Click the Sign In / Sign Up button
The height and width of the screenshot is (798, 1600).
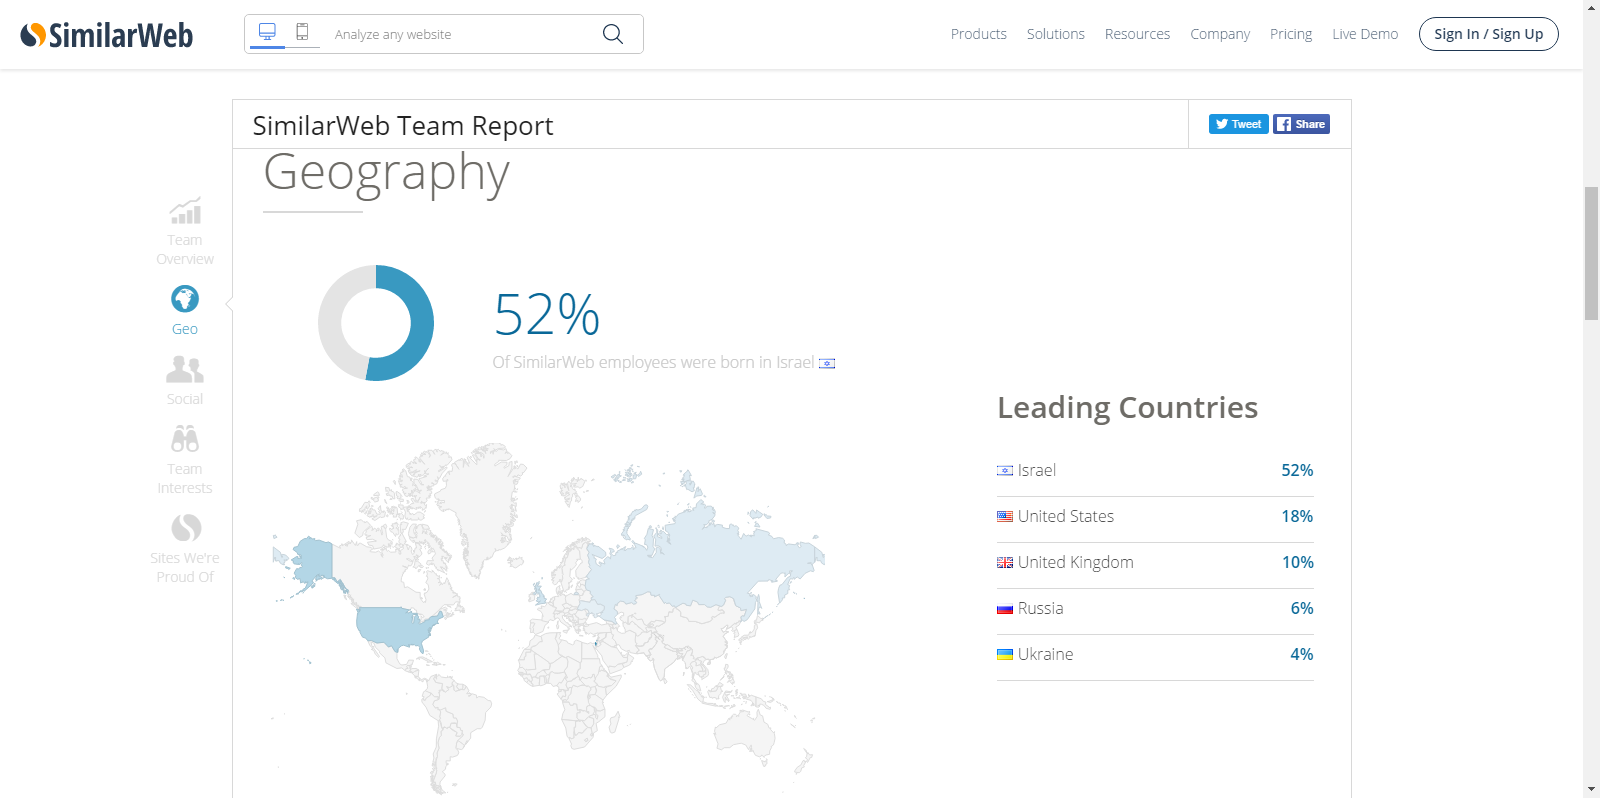[x=1488, y=34]
